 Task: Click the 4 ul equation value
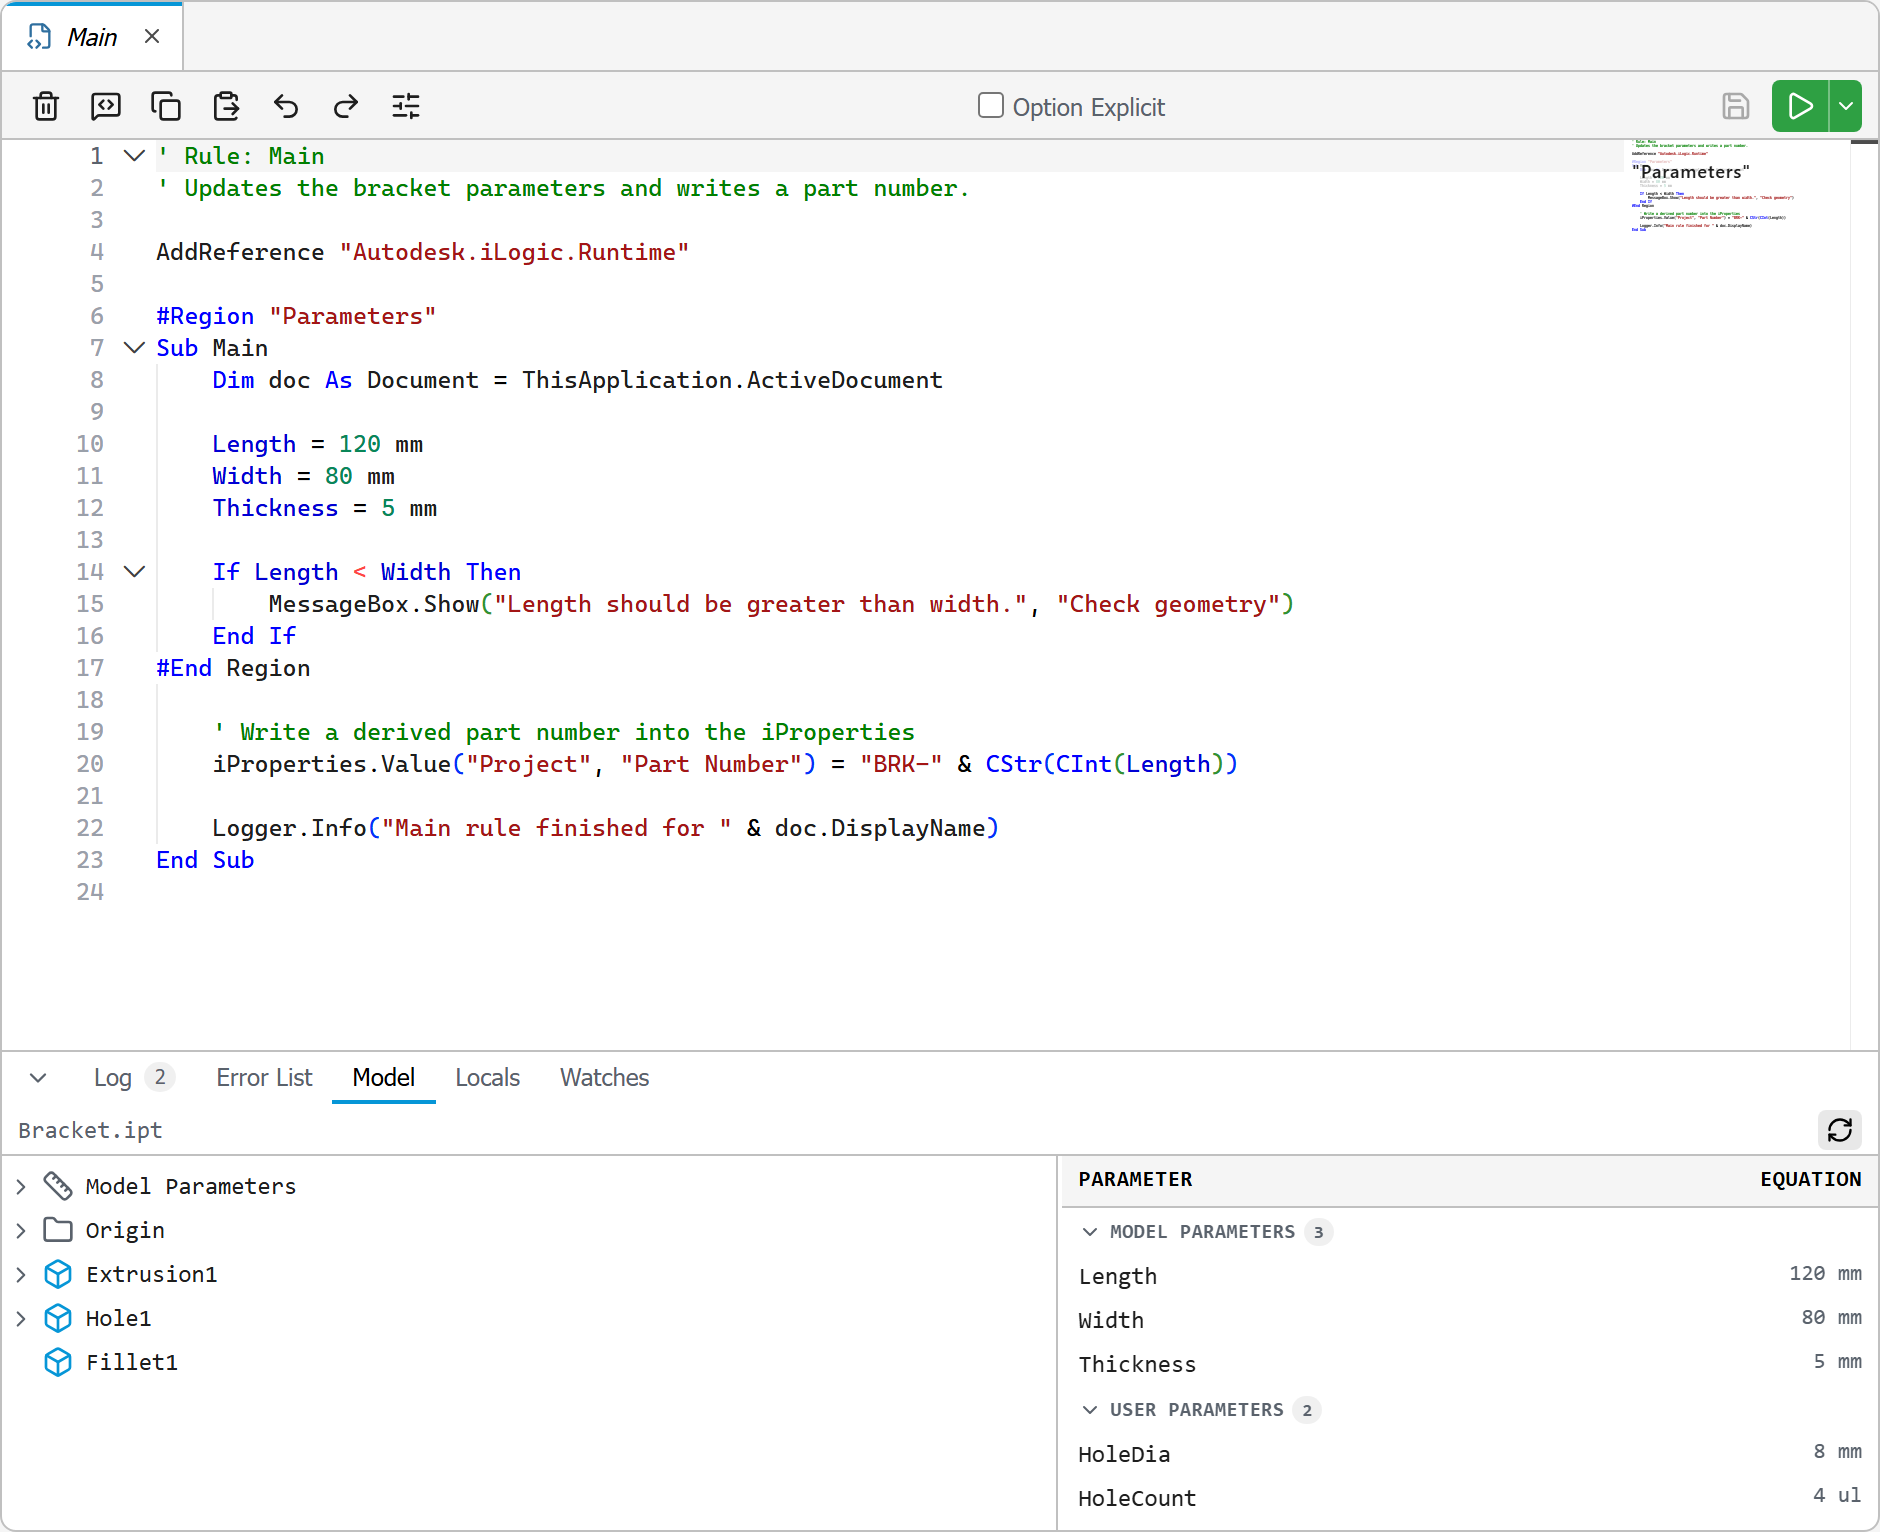click(x=1837, y=1496)
